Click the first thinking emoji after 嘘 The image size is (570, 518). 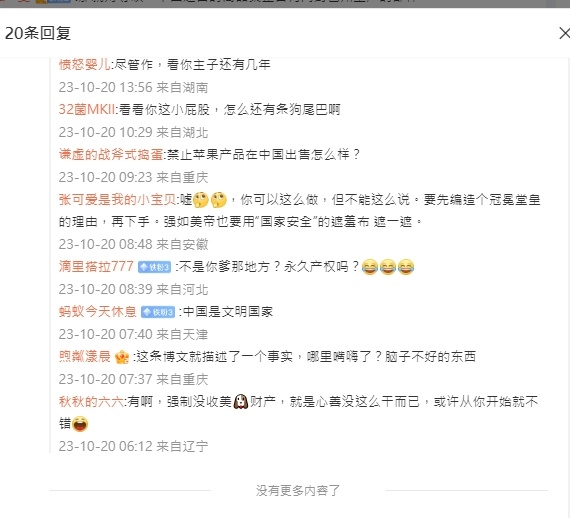click(x=201, y=200)
